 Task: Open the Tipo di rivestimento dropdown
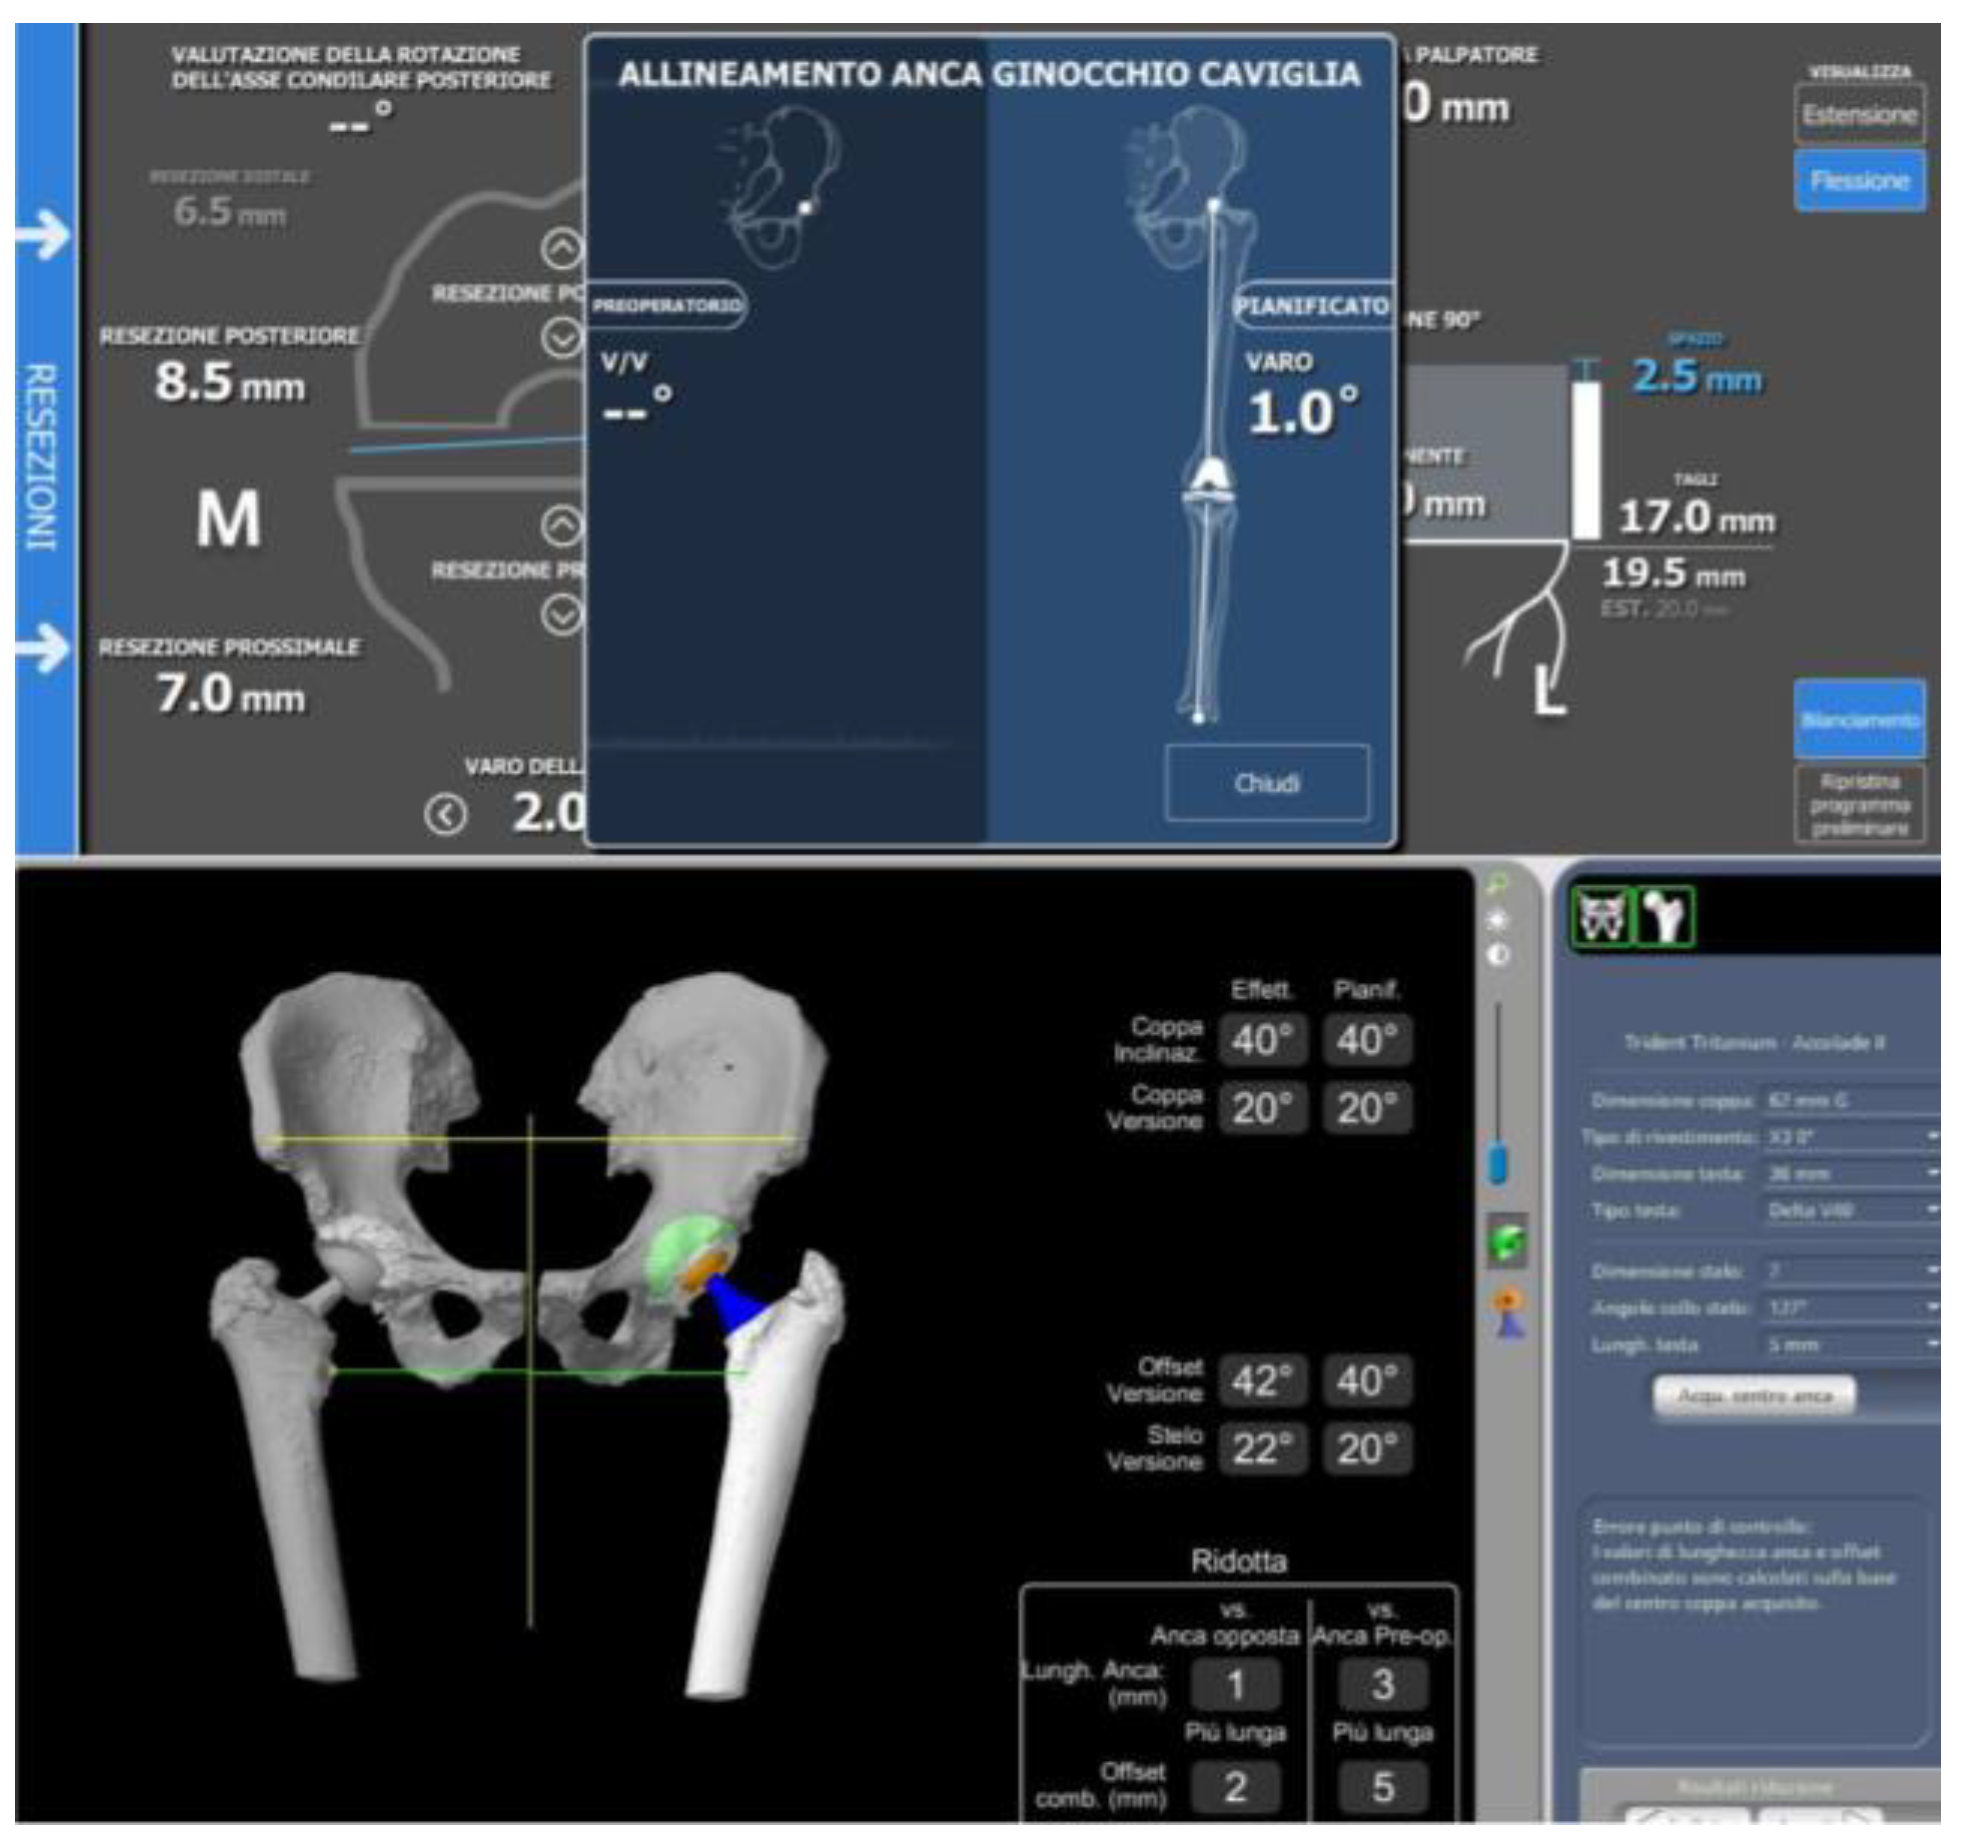1932,1137
